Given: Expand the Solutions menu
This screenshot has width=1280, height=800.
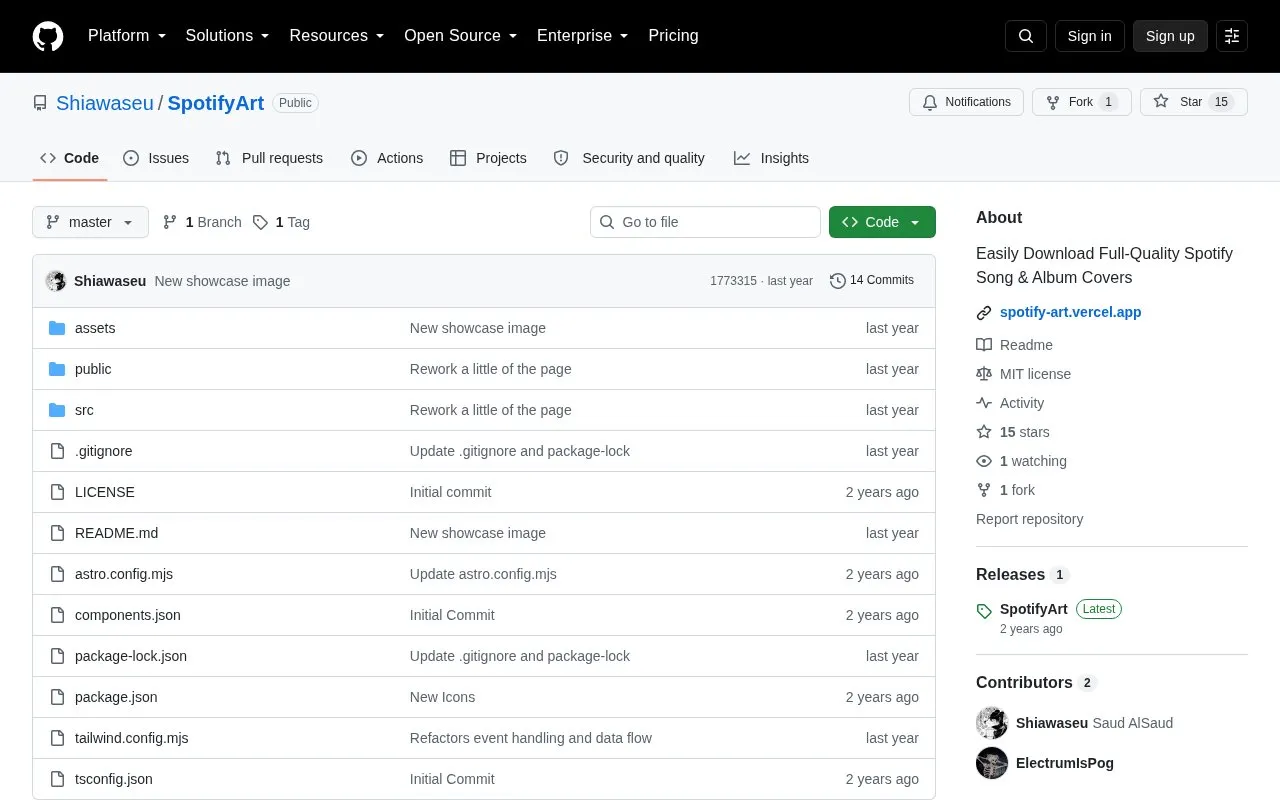Looking at the screenshot, I should pyautogui.click(x=227, y=36).
